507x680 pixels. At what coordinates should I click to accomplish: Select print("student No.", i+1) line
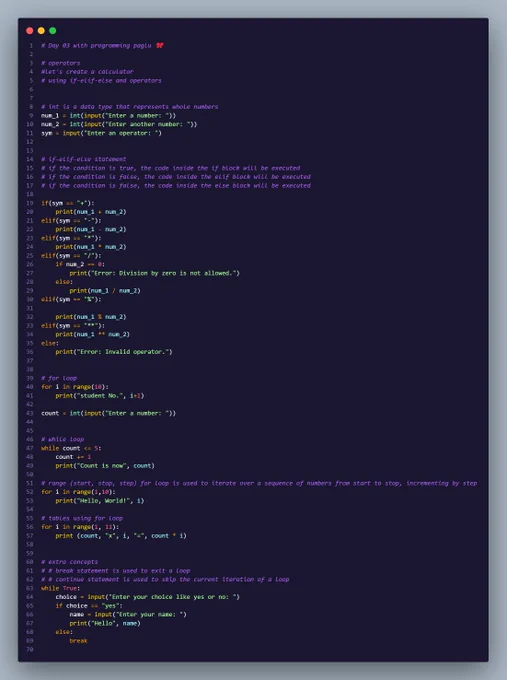coord(100,396)
